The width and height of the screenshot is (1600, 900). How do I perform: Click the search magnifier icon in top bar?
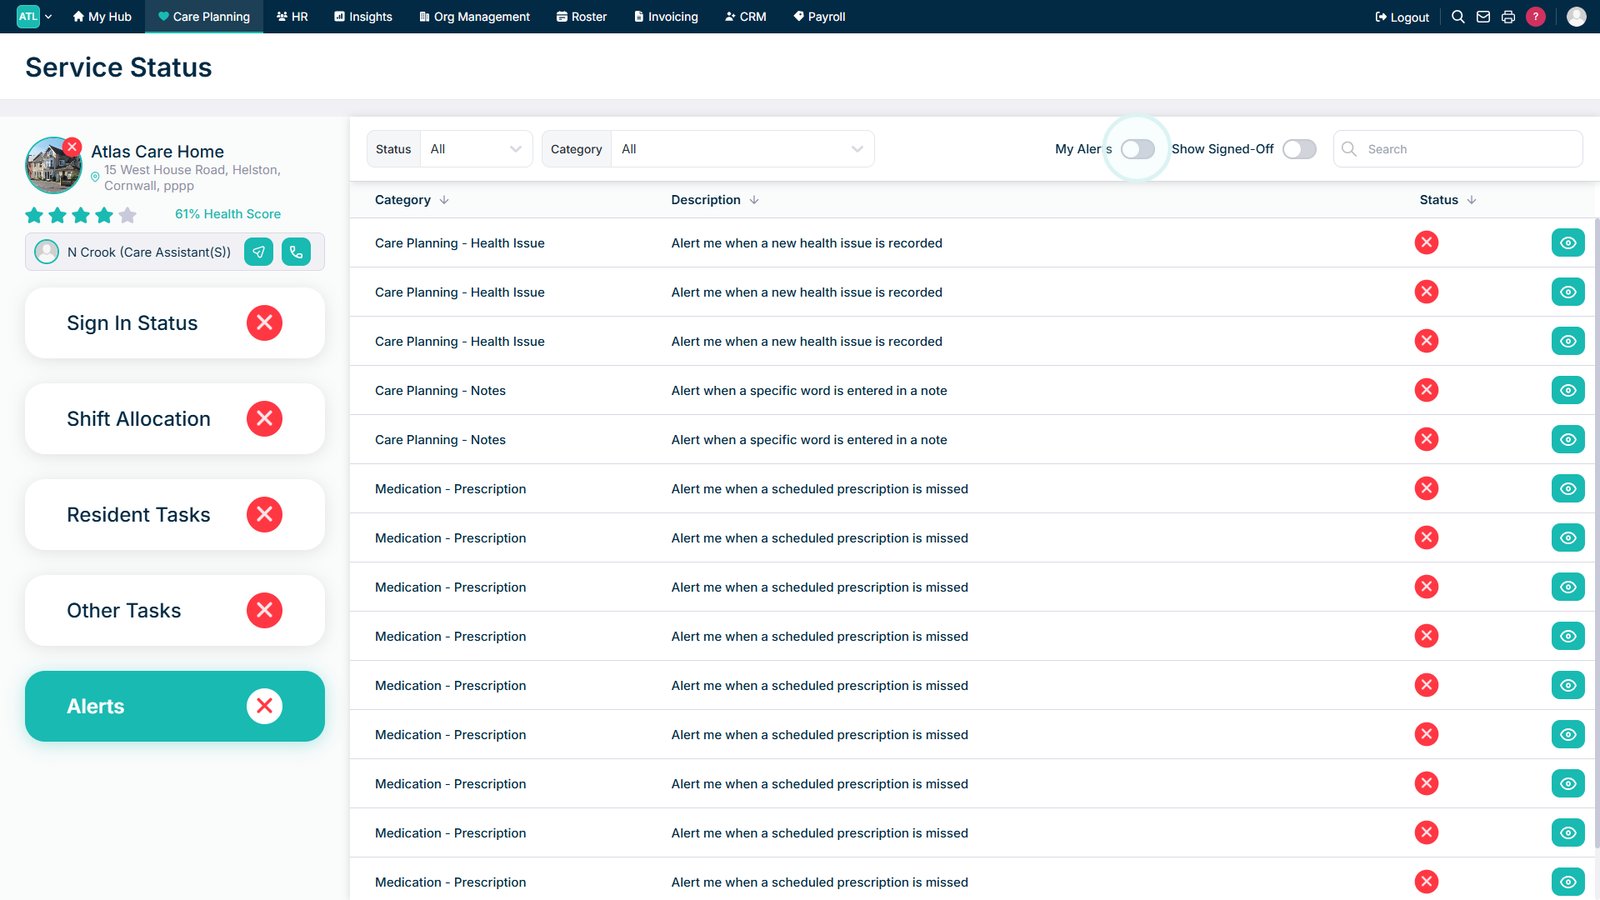click(1458, 17)
